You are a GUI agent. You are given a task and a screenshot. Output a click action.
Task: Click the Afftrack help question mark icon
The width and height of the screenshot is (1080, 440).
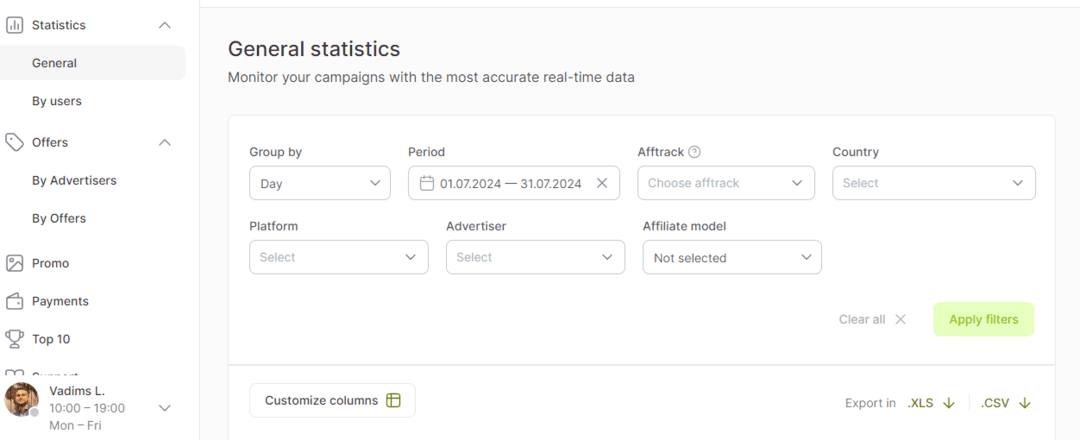click(x=695, y=152)
